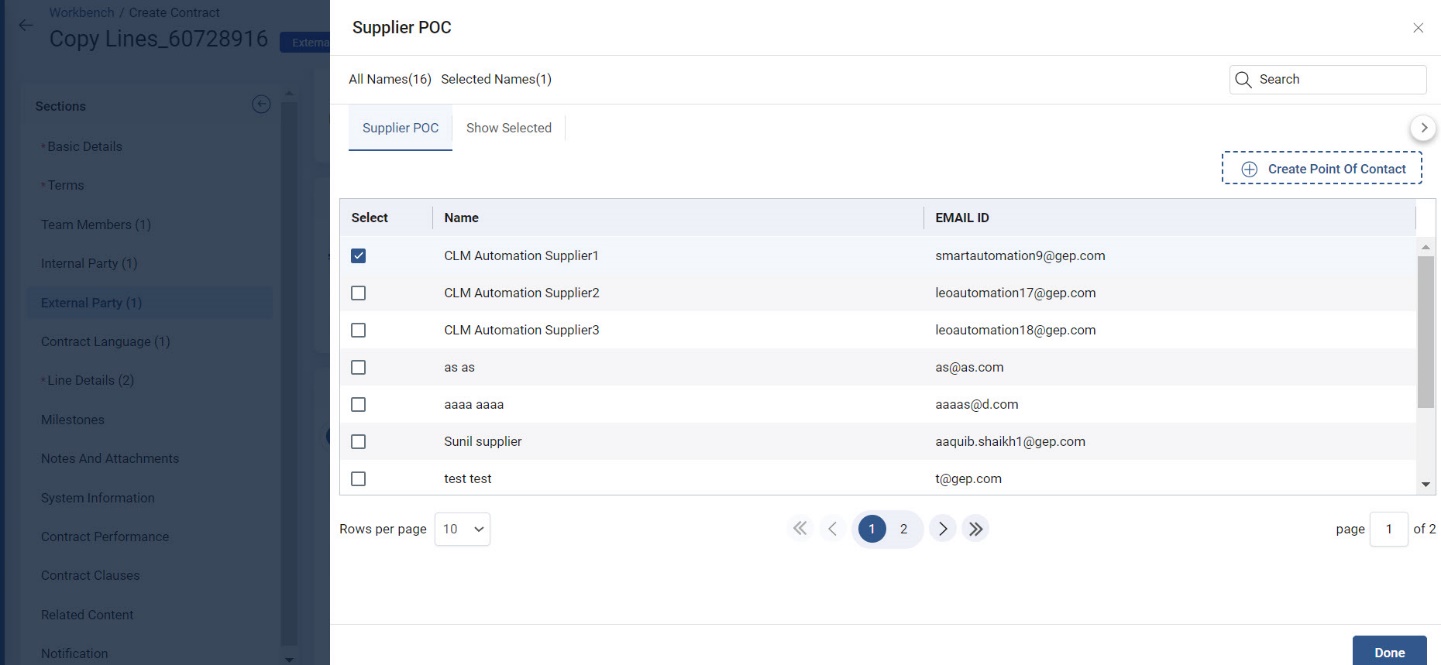Screen dimensions: 1441x665
Task: Jump to last page of results
Action: [976, 529]
